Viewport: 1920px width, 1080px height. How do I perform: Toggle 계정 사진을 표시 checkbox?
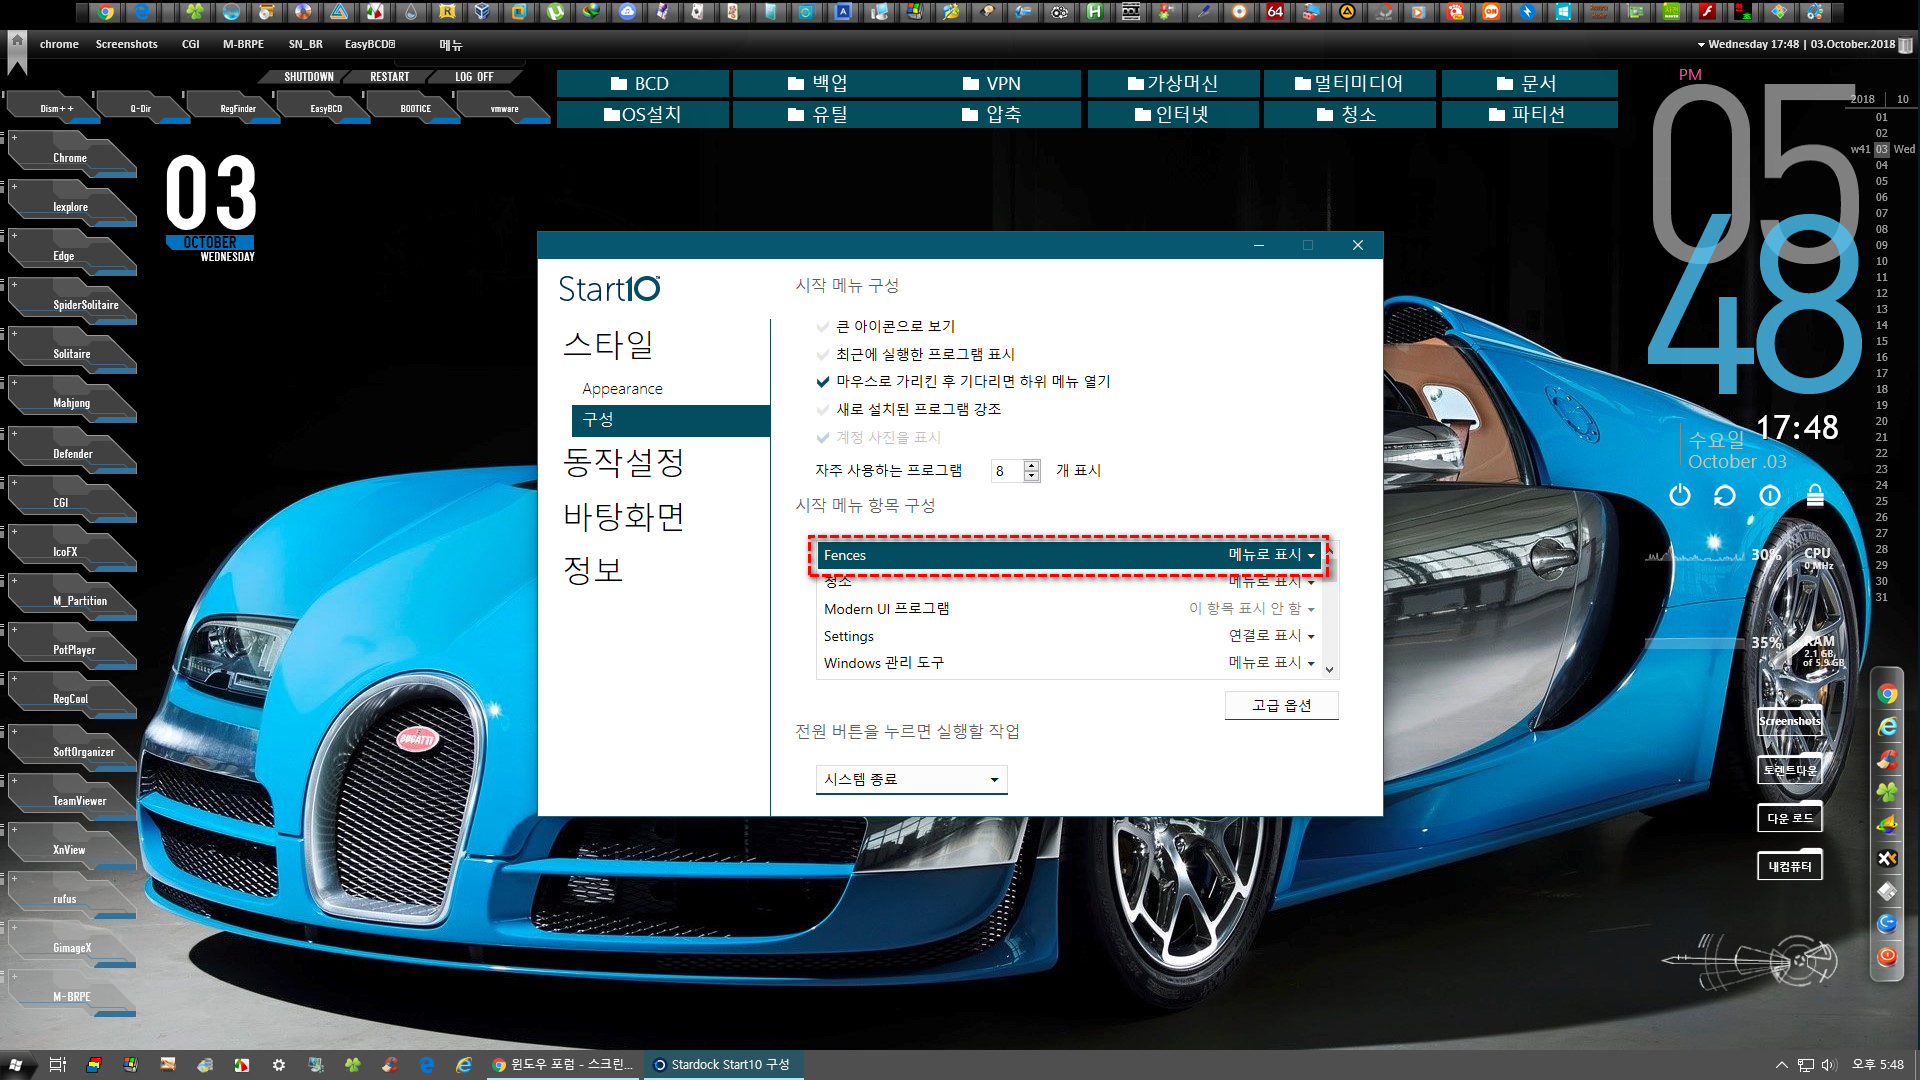(823, 438)
